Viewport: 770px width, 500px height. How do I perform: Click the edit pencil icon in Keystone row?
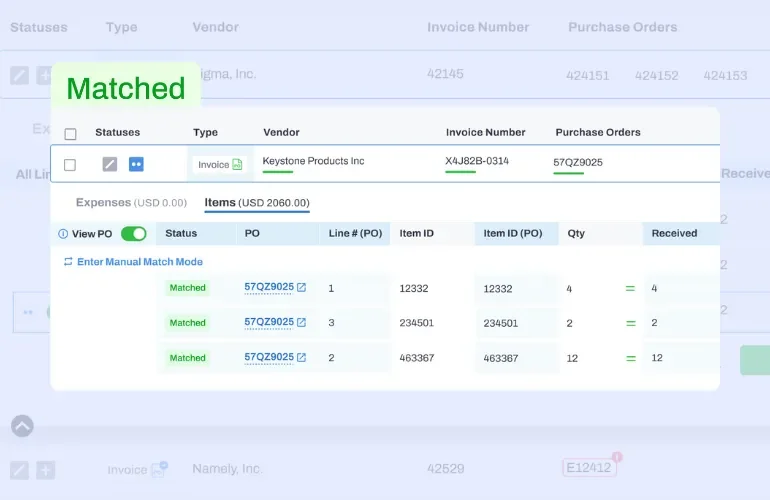[110, 164]
